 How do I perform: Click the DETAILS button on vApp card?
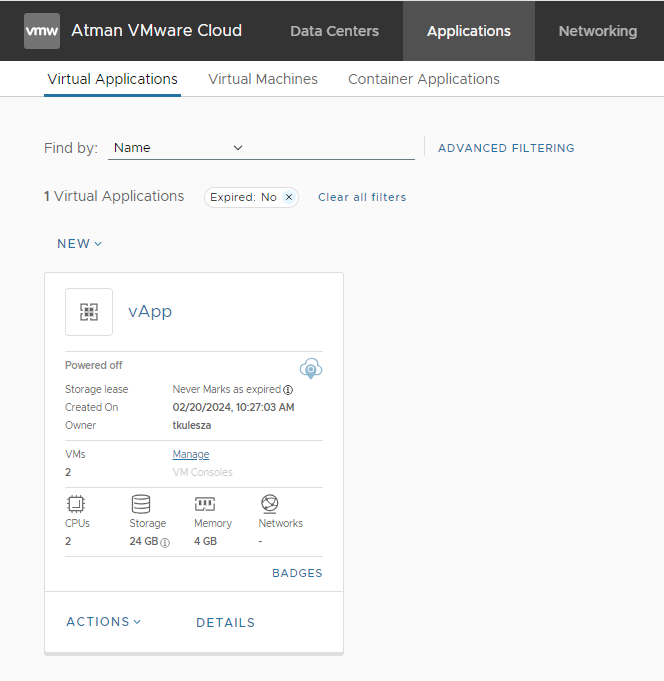(225, 622)
